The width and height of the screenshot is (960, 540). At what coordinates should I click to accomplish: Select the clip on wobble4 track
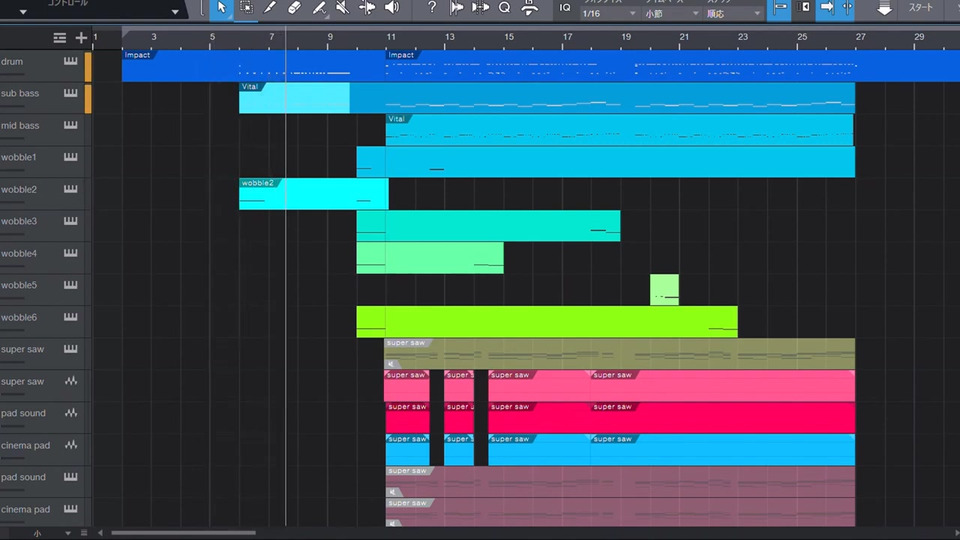pos(430,258)
